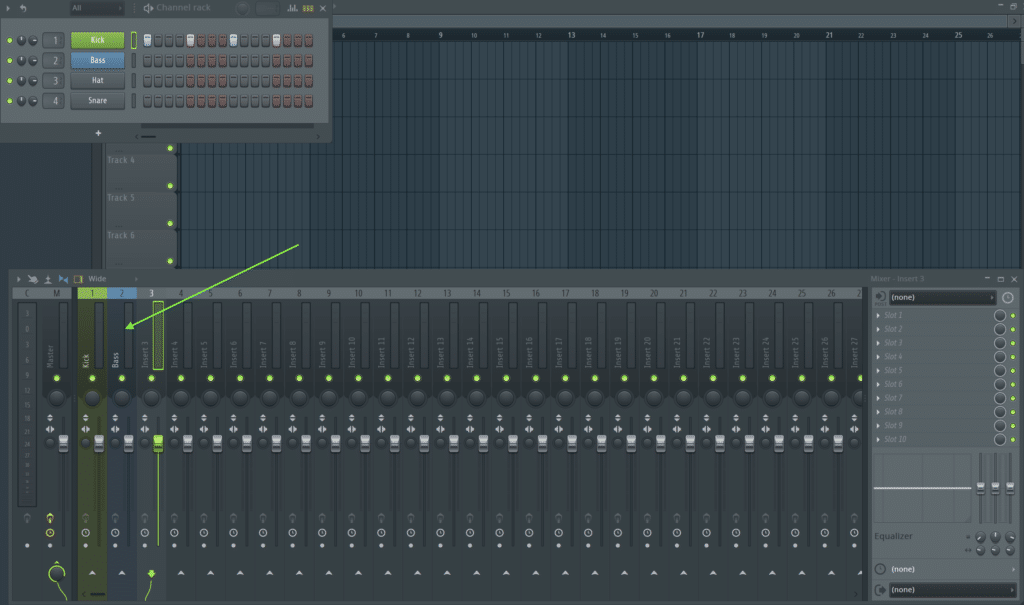Select mixer track 2 header tab
The image size is (1024, 605).
(121, 293)
